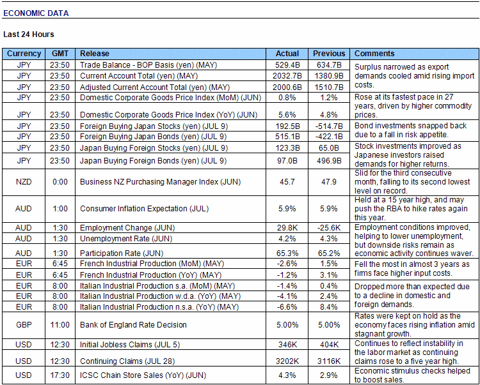Image resolution: width=480 pixels, height=385 pixels.
Task: Select the Currency column header
Action: coord(24,54)
